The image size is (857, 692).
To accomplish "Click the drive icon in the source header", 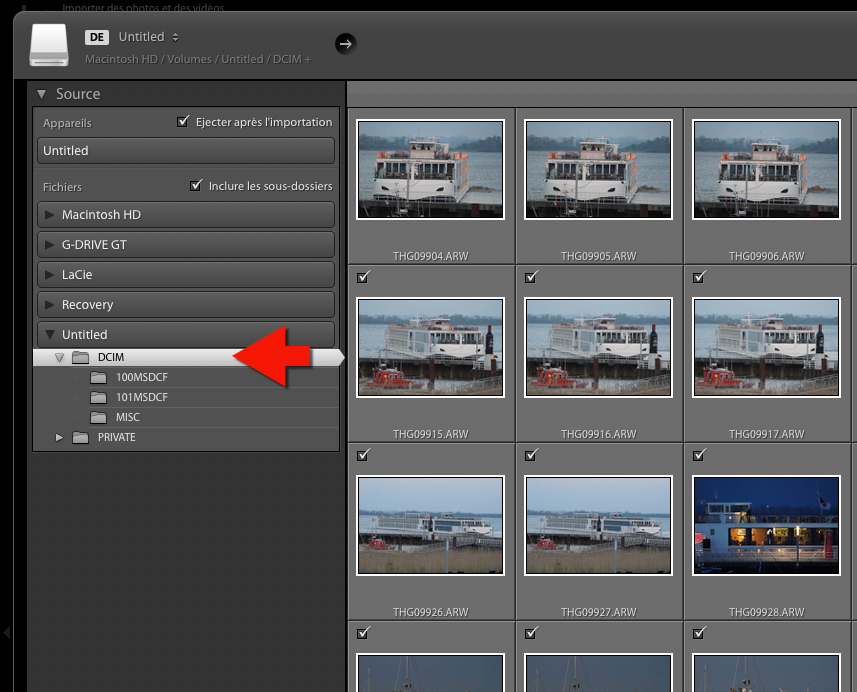I will click(x=49, y=45).
